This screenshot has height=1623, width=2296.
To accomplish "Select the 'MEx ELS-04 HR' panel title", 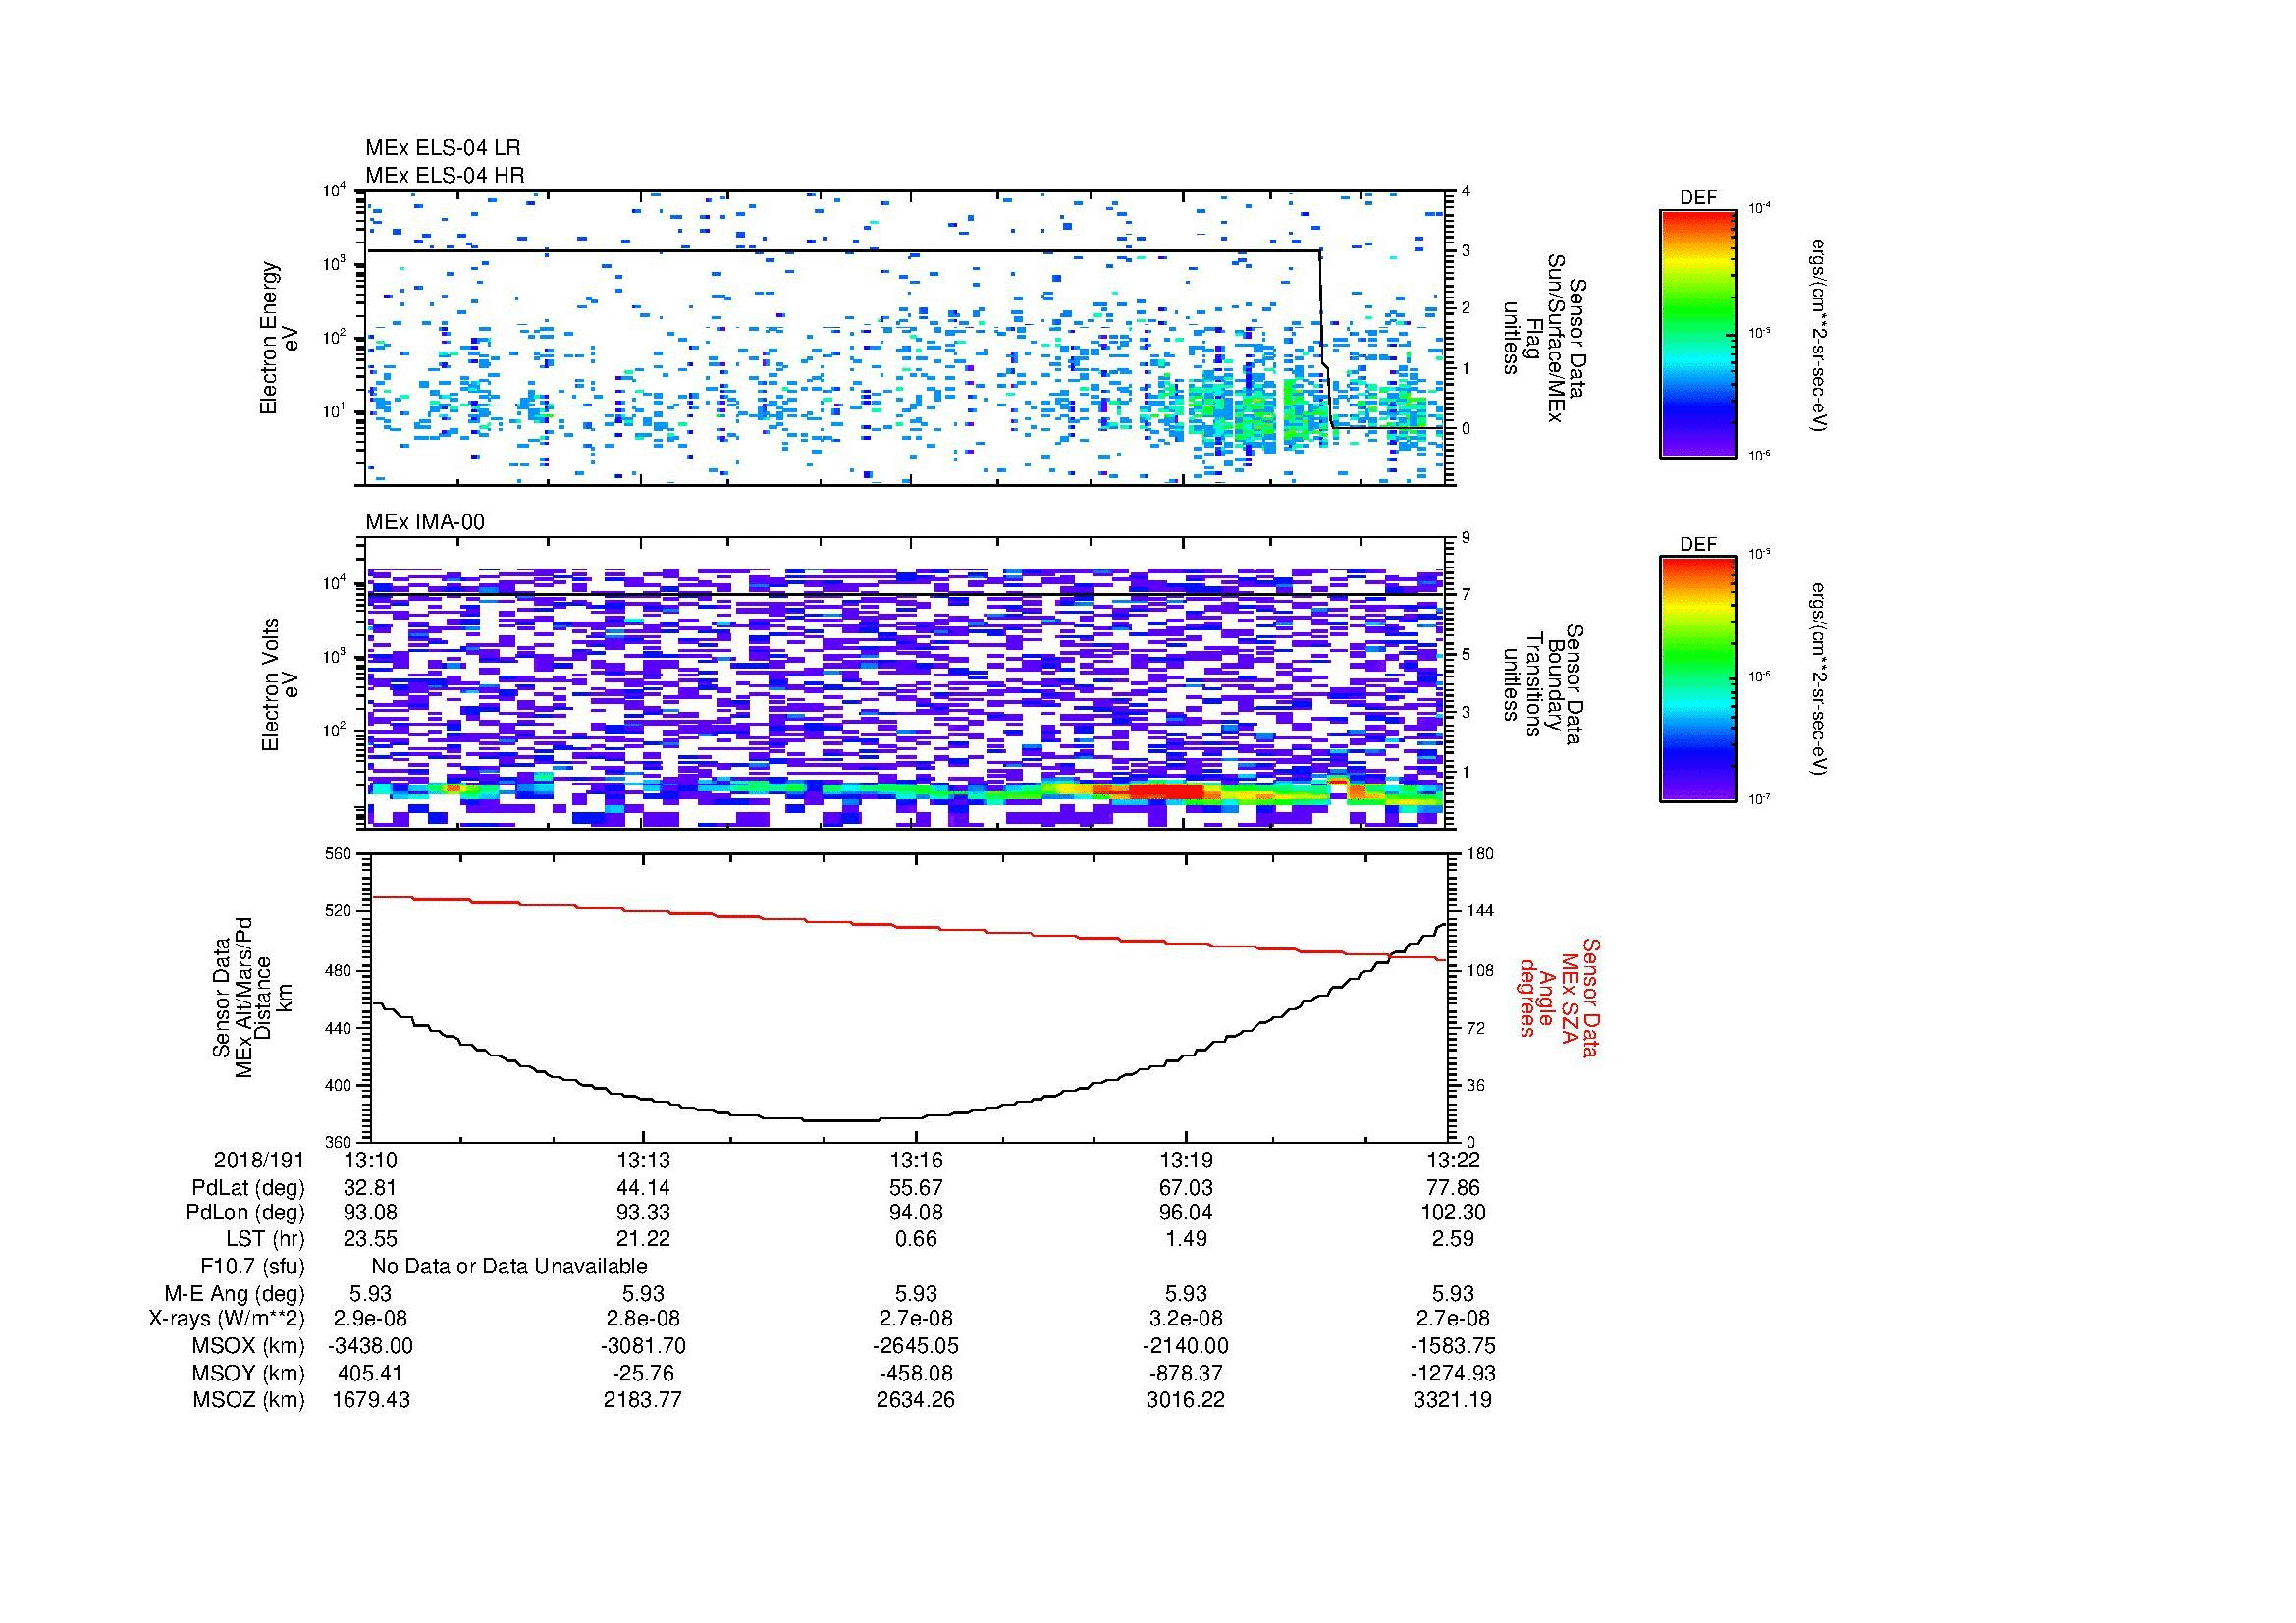I will pos(445,175).
